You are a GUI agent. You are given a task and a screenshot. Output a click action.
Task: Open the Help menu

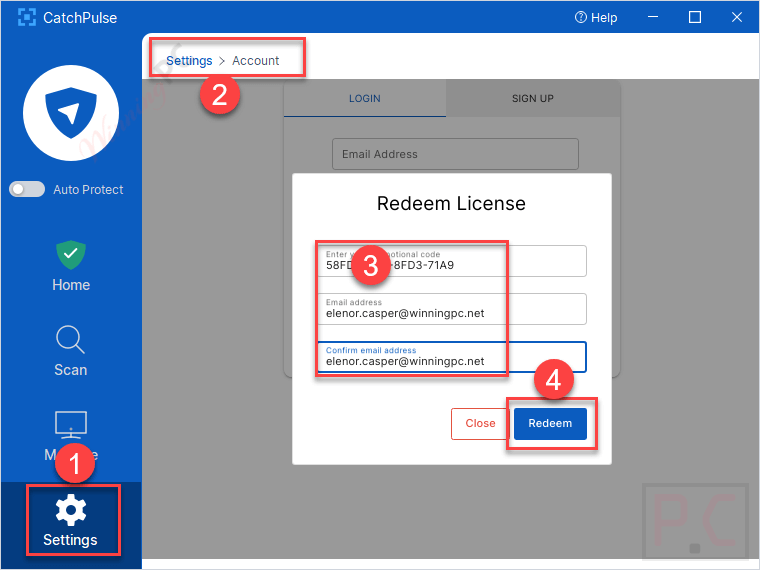(596, 18)
